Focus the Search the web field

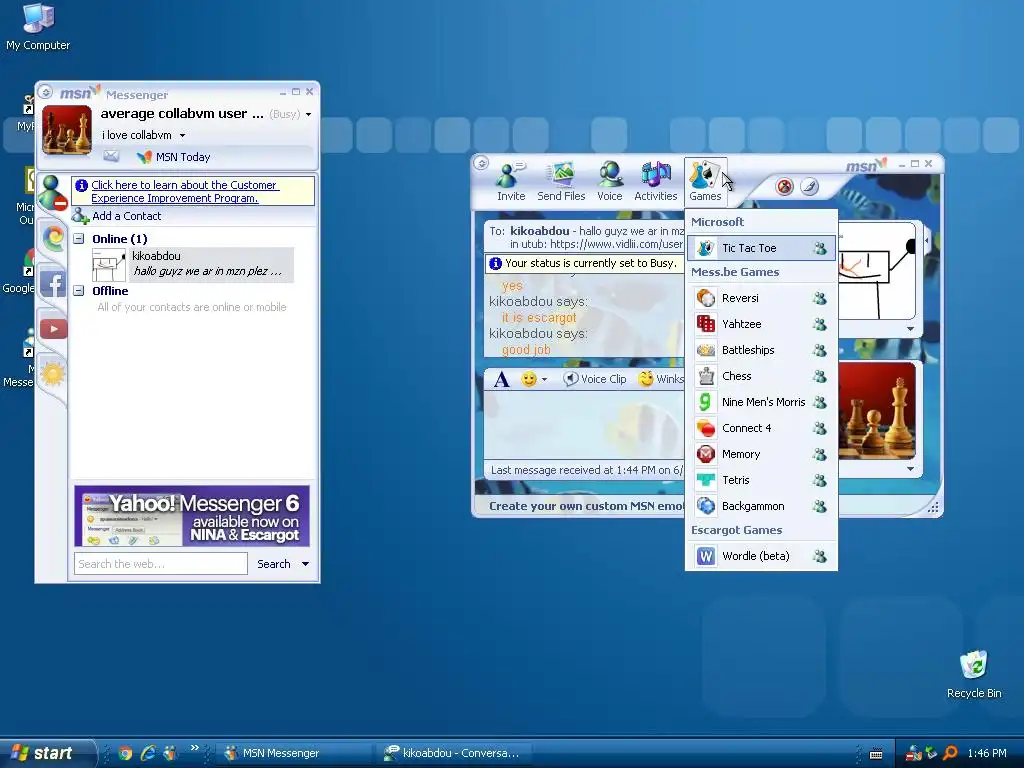click(161, 564)
